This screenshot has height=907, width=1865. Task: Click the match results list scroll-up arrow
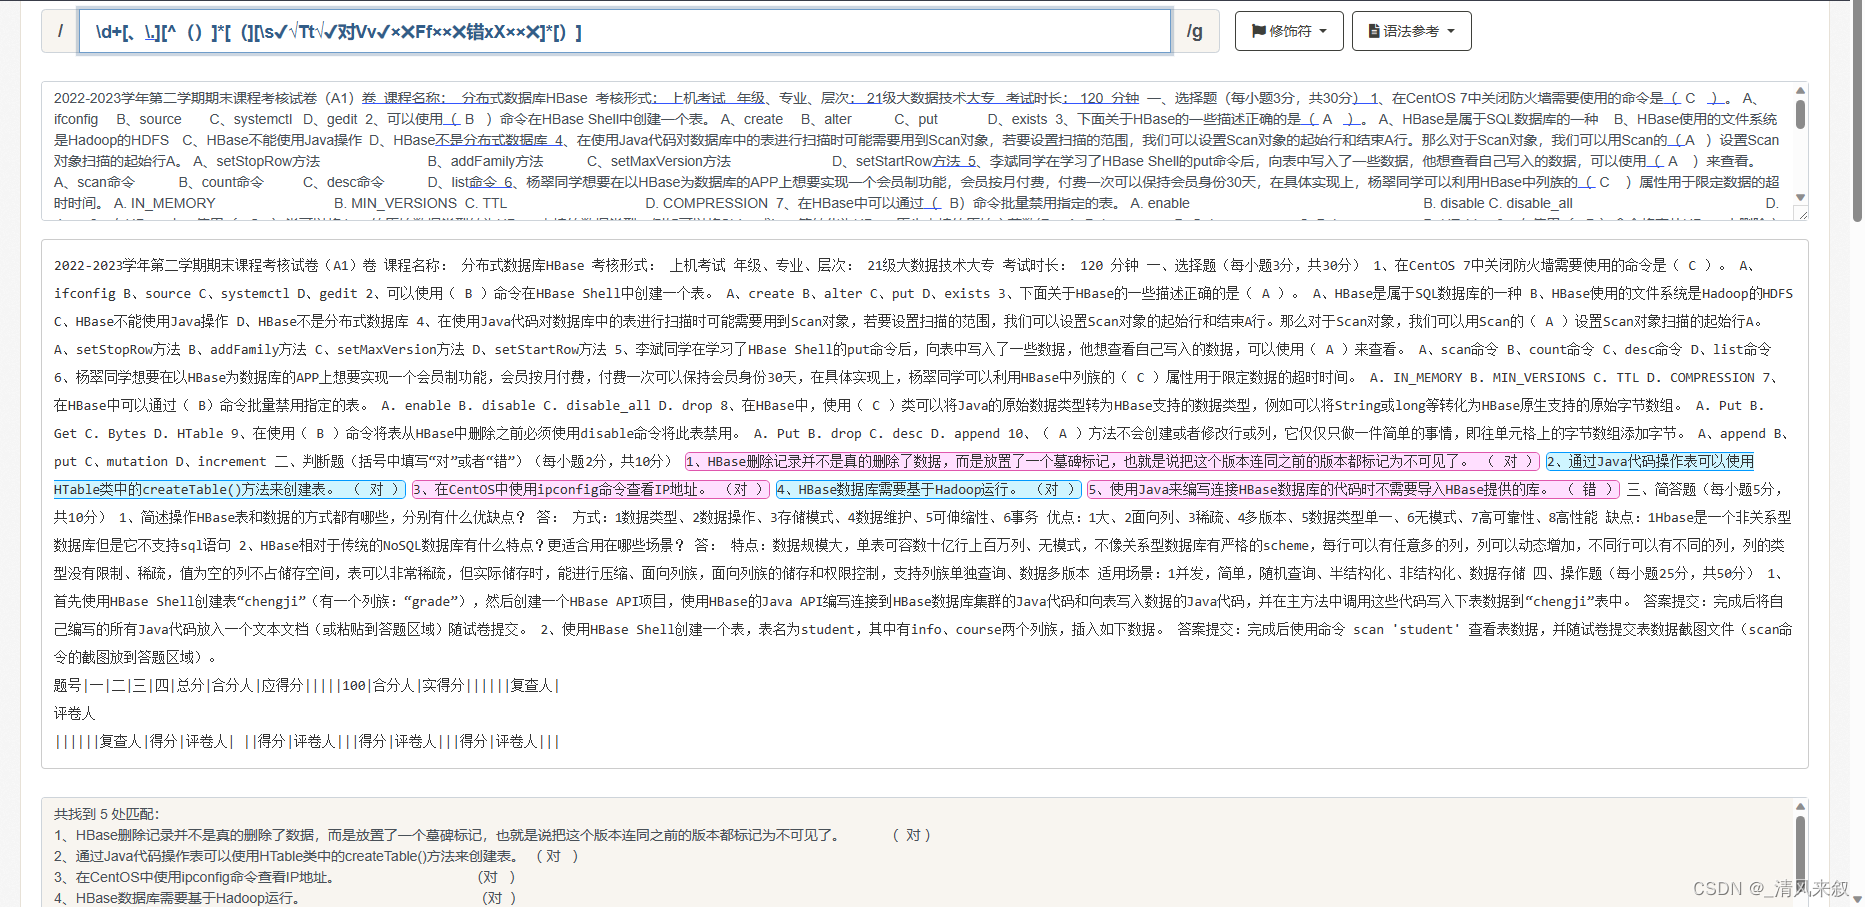1800,806
